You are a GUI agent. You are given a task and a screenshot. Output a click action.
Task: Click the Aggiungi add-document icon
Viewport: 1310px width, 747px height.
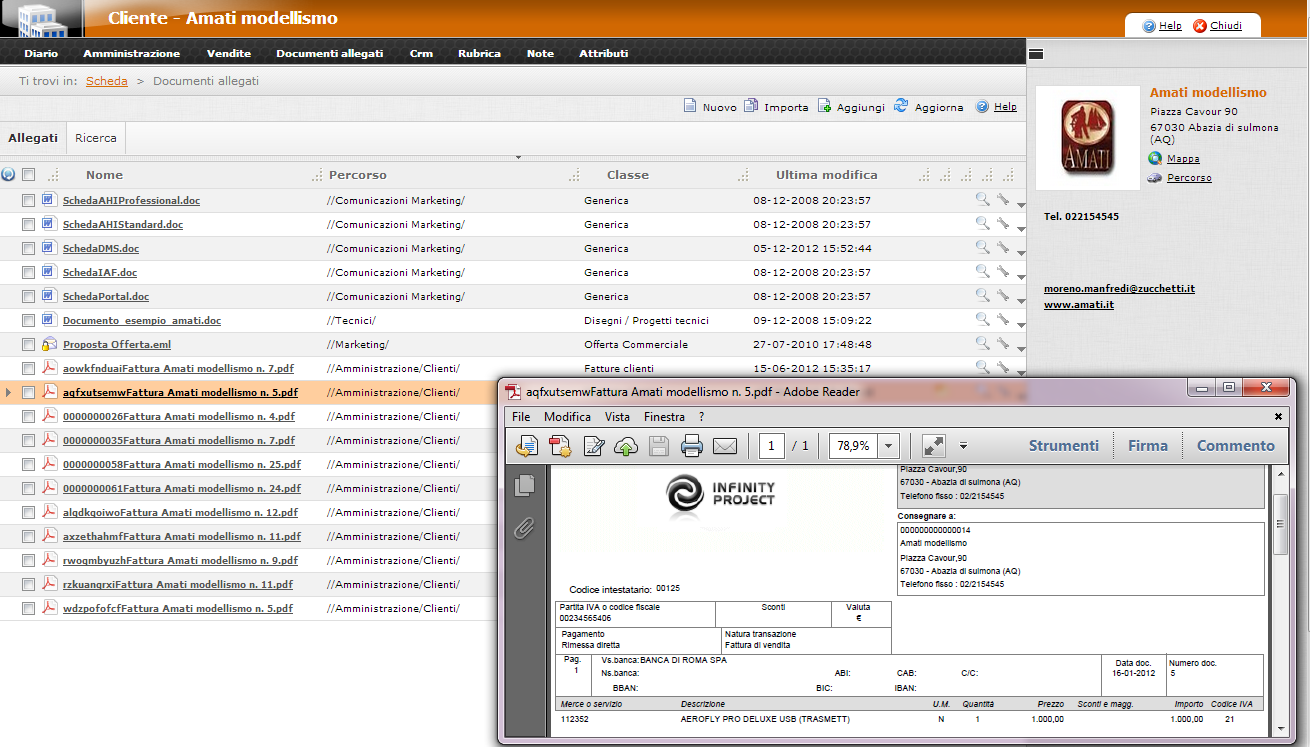(x=825, y=106)
